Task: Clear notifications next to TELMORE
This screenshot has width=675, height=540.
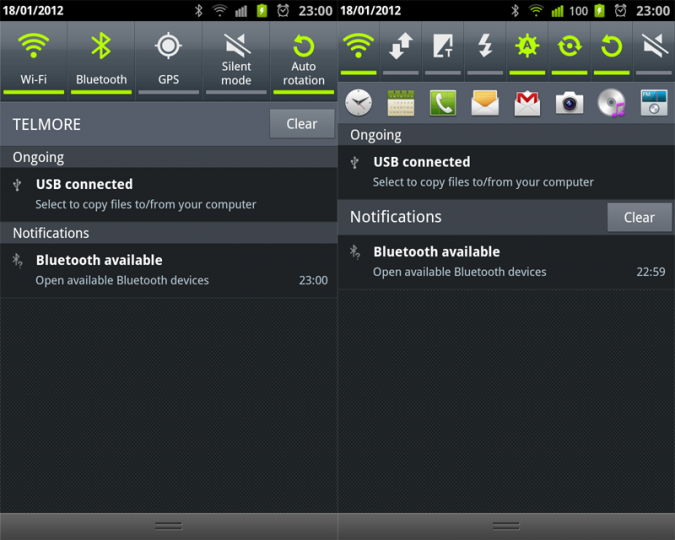Action: click(302, 124)
